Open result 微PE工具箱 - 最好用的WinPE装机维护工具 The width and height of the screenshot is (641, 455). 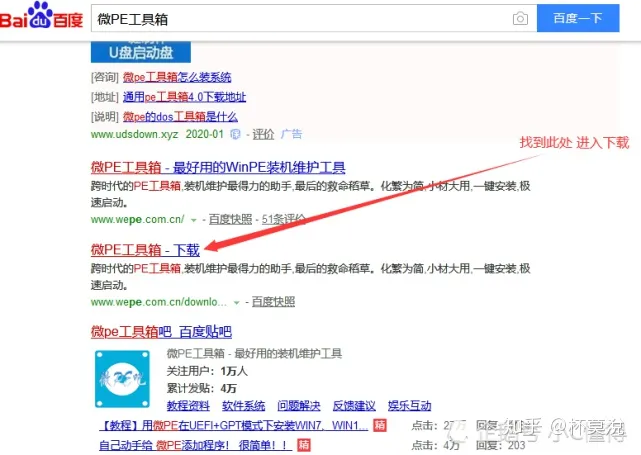click(218, 167)
